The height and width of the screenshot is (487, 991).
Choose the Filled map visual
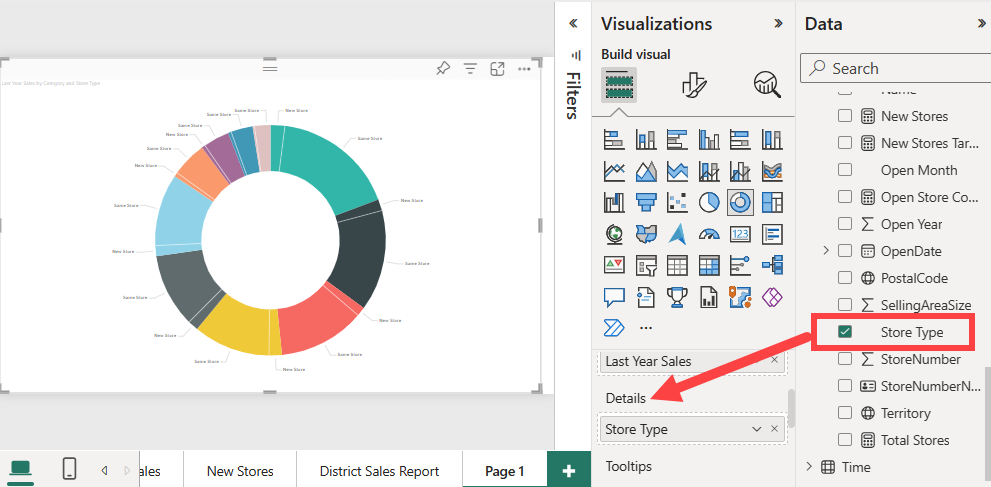click(646, 234)
